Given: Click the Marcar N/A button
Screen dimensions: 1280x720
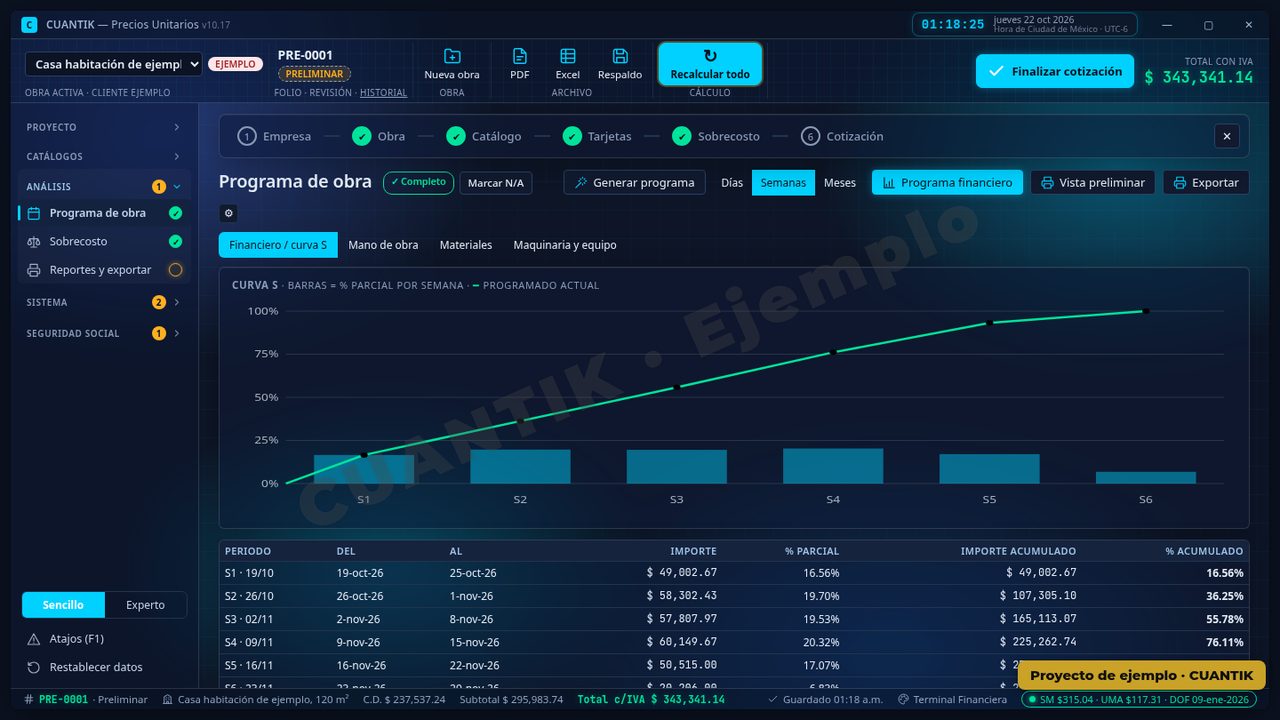Looking at the screenshot, I should (x=496, y=183).
